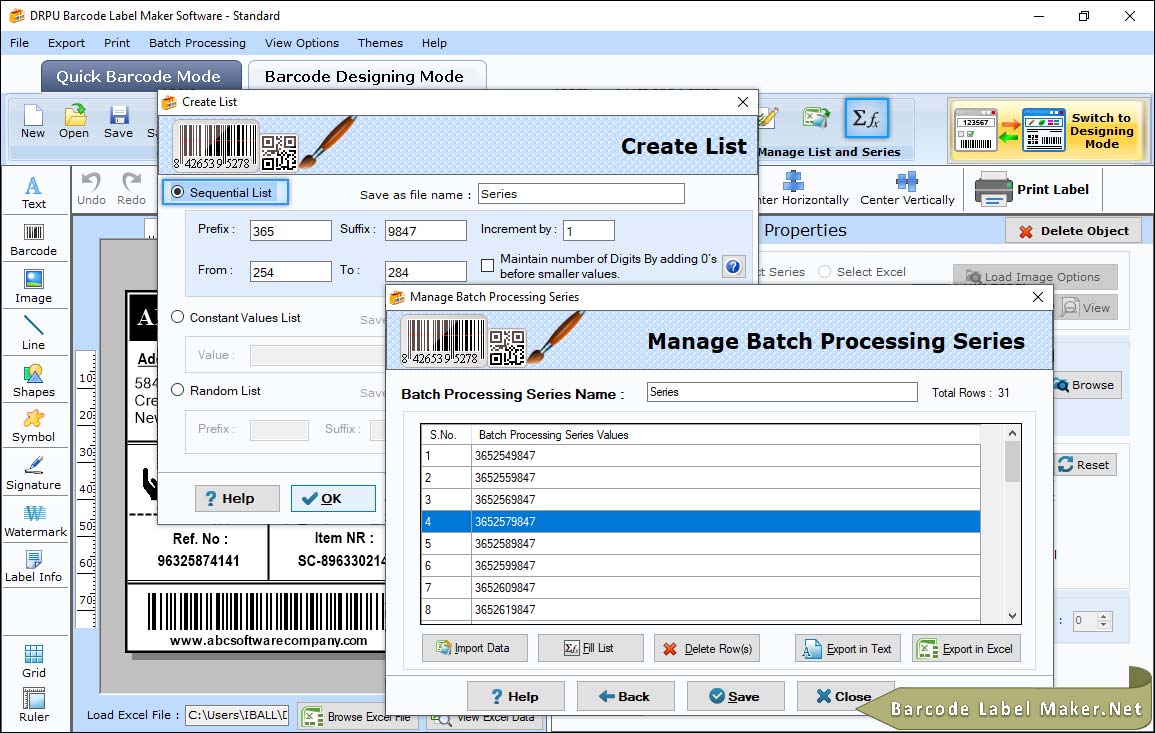Click Export in Excel button
Viewport: 1155px width, 733px height.
[966, 648]
